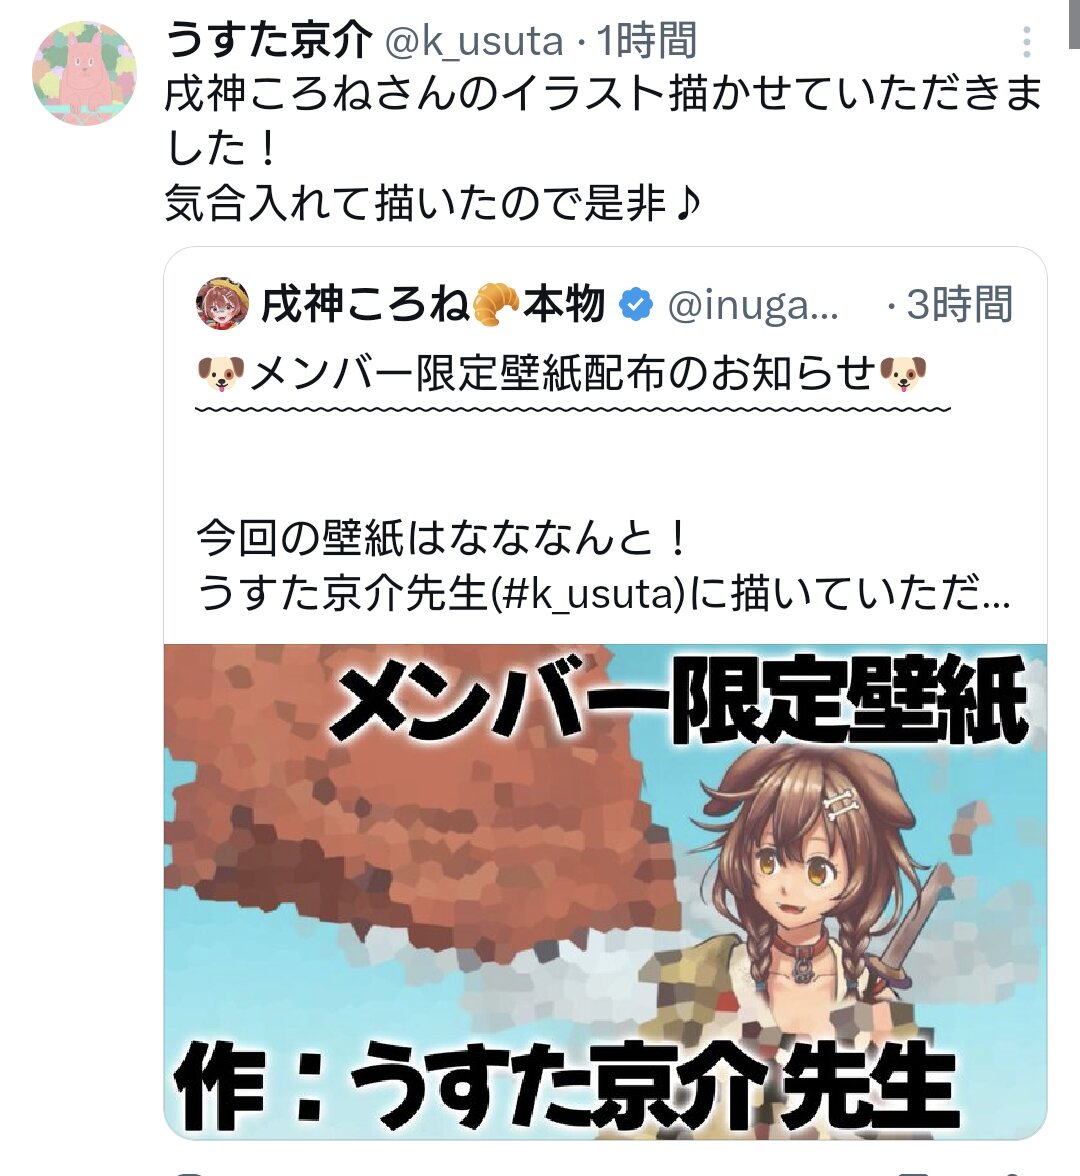Click the 戌神ころね本物 display name

tap(434, 304)
